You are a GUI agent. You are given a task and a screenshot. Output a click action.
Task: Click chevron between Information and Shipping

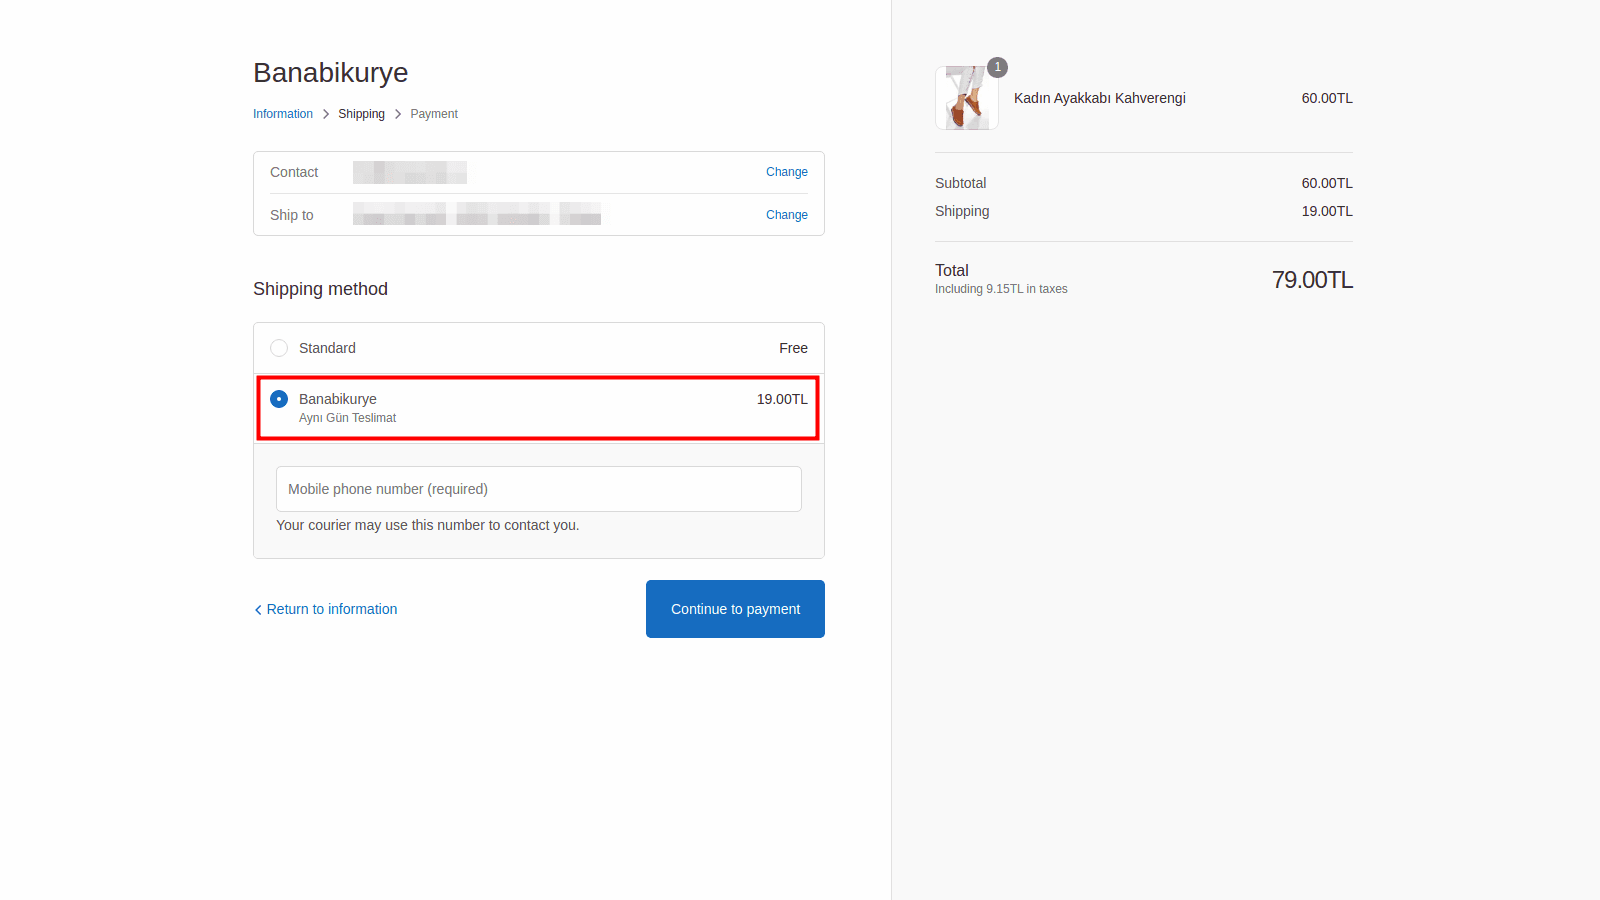326,114
